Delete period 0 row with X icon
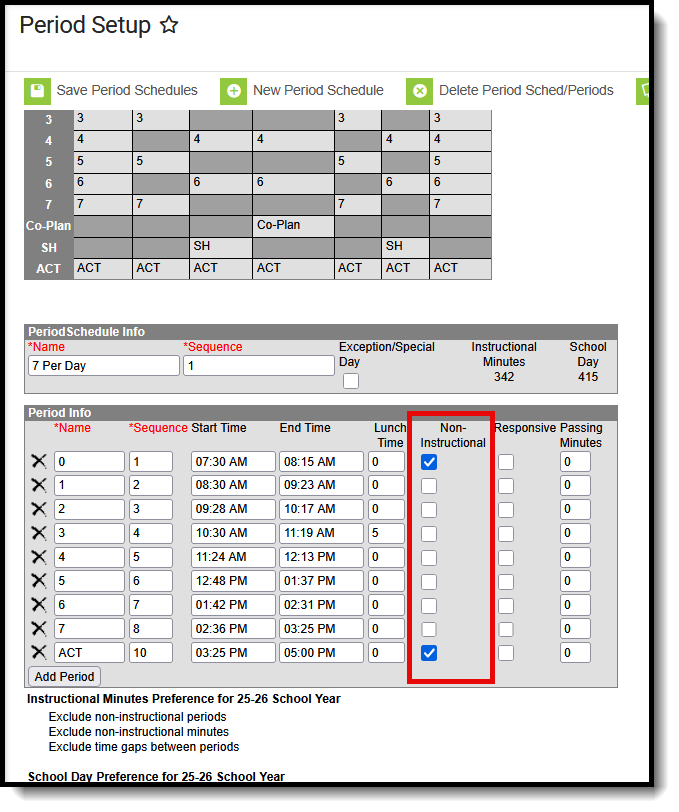The image size is (679, 812). [39, 461]
